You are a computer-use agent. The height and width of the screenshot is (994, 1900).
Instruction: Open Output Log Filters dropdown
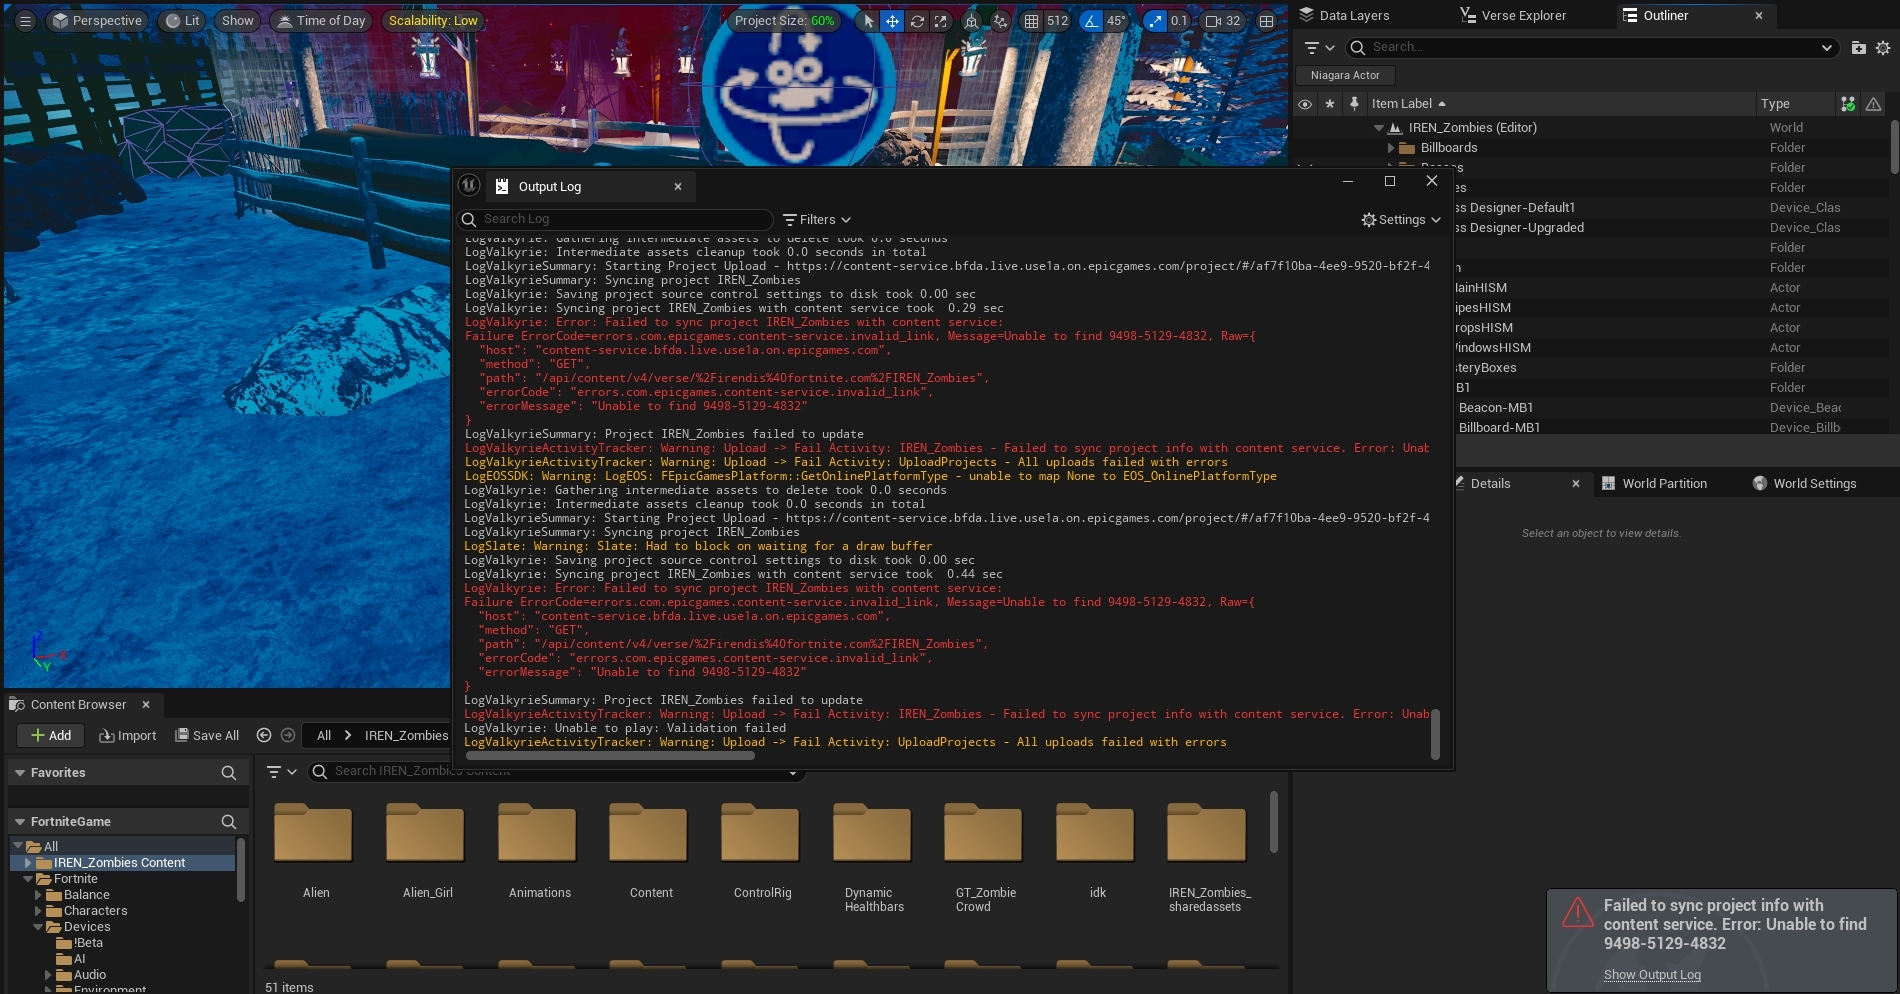tap(817, 220)
